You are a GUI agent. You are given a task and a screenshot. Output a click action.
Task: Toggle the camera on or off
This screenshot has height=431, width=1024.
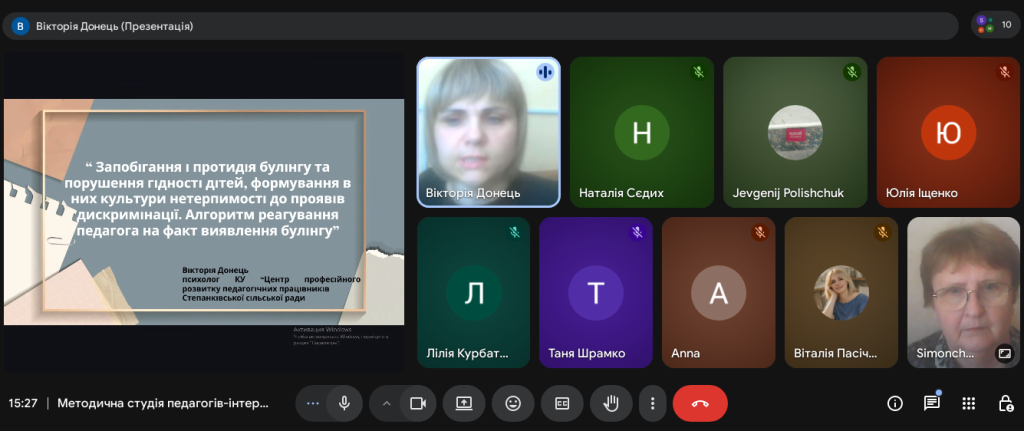pos(418,403)
